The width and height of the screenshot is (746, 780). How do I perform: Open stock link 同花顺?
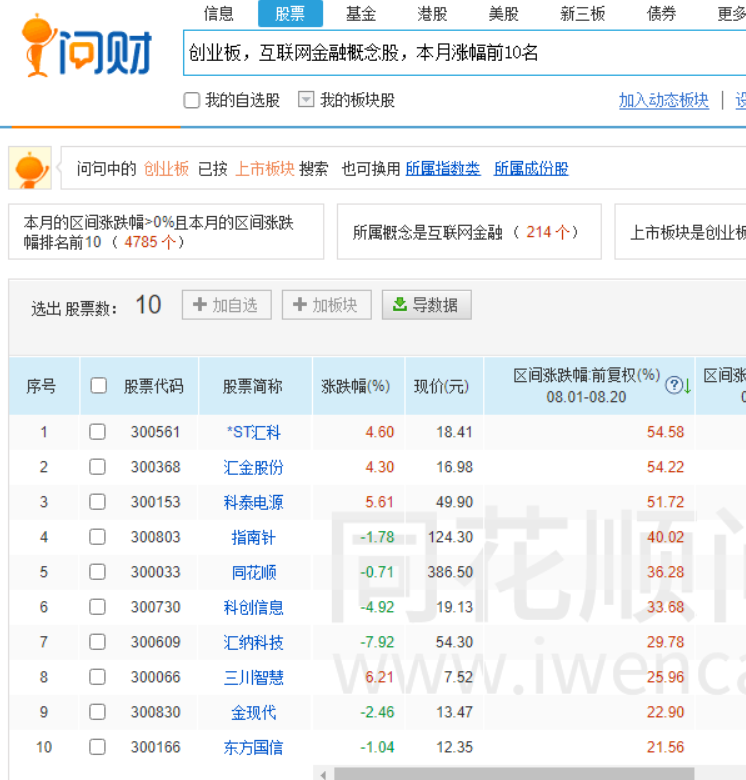click(254, 572)
